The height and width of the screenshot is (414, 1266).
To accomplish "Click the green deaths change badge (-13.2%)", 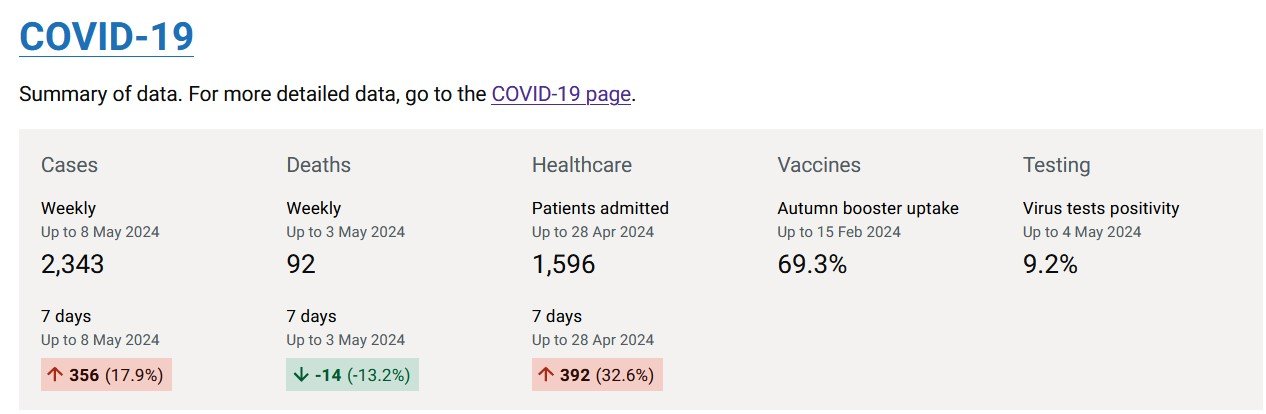I will 352,376.
